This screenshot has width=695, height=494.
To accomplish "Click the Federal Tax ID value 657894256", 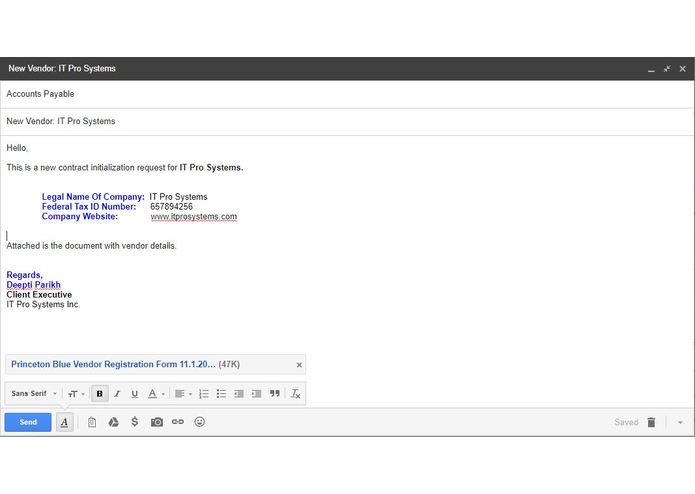I will point(172,206).
